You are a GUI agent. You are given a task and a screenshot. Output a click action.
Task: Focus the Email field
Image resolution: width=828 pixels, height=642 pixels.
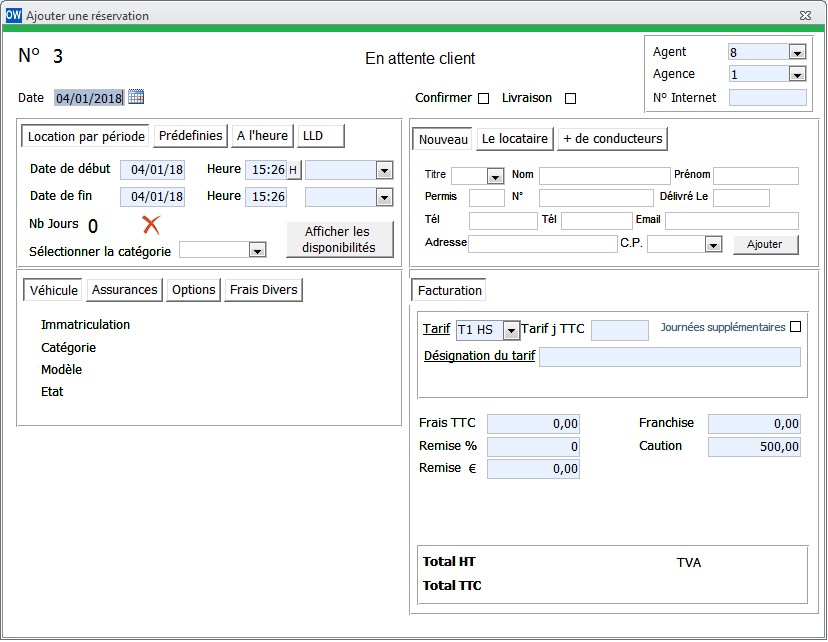point(732,221)
